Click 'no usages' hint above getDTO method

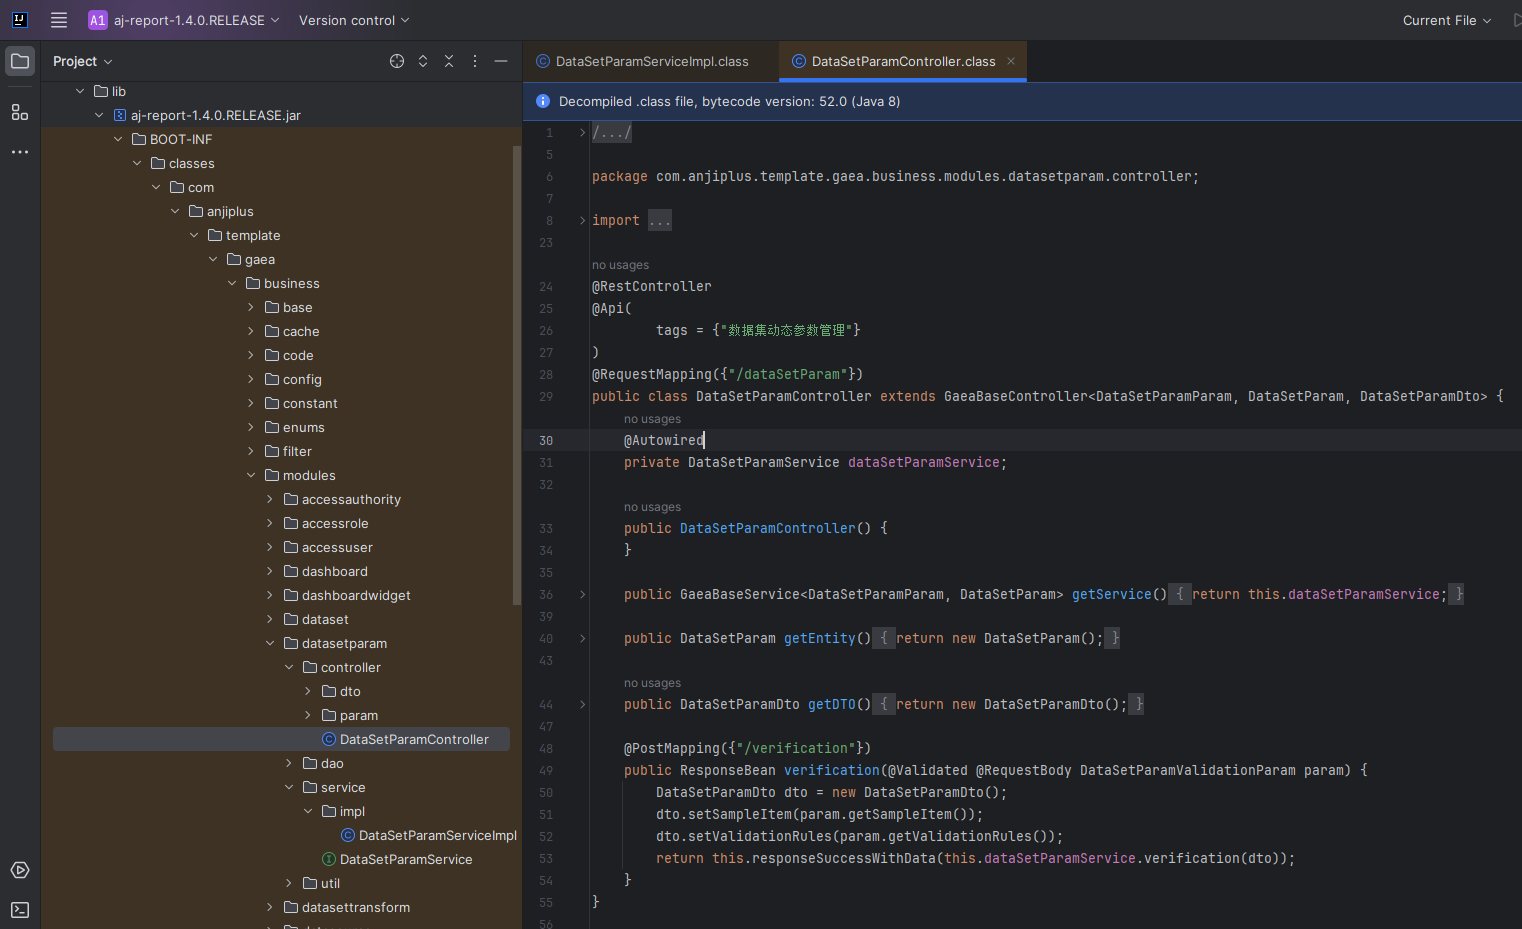click(652, 683)
